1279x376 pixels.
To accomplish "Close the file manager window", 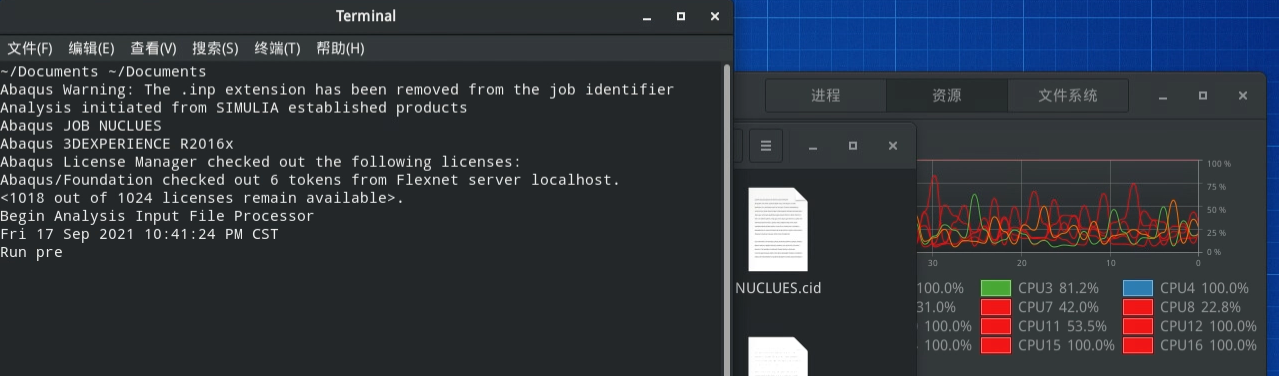I will point(892,146).
